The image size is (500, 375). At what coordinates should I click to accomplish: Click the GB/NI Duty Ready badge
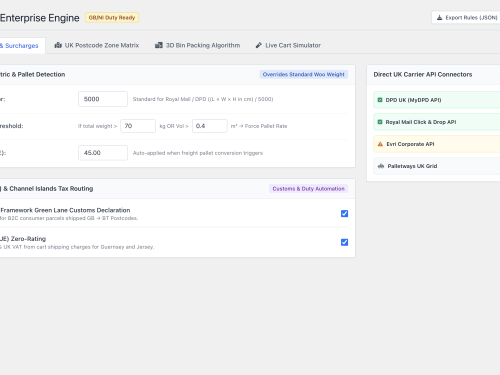[x=112, y=17]
